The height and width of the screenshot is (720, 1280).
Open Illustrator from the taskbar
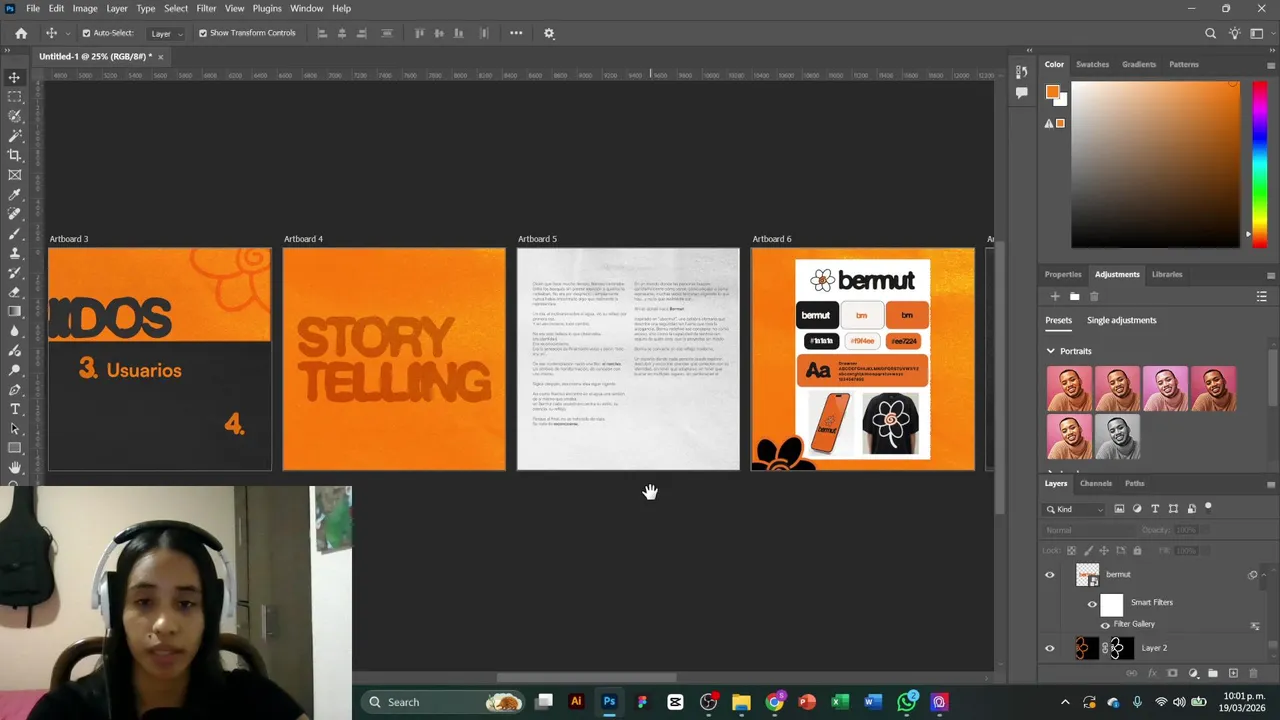(x=576, y=702)
